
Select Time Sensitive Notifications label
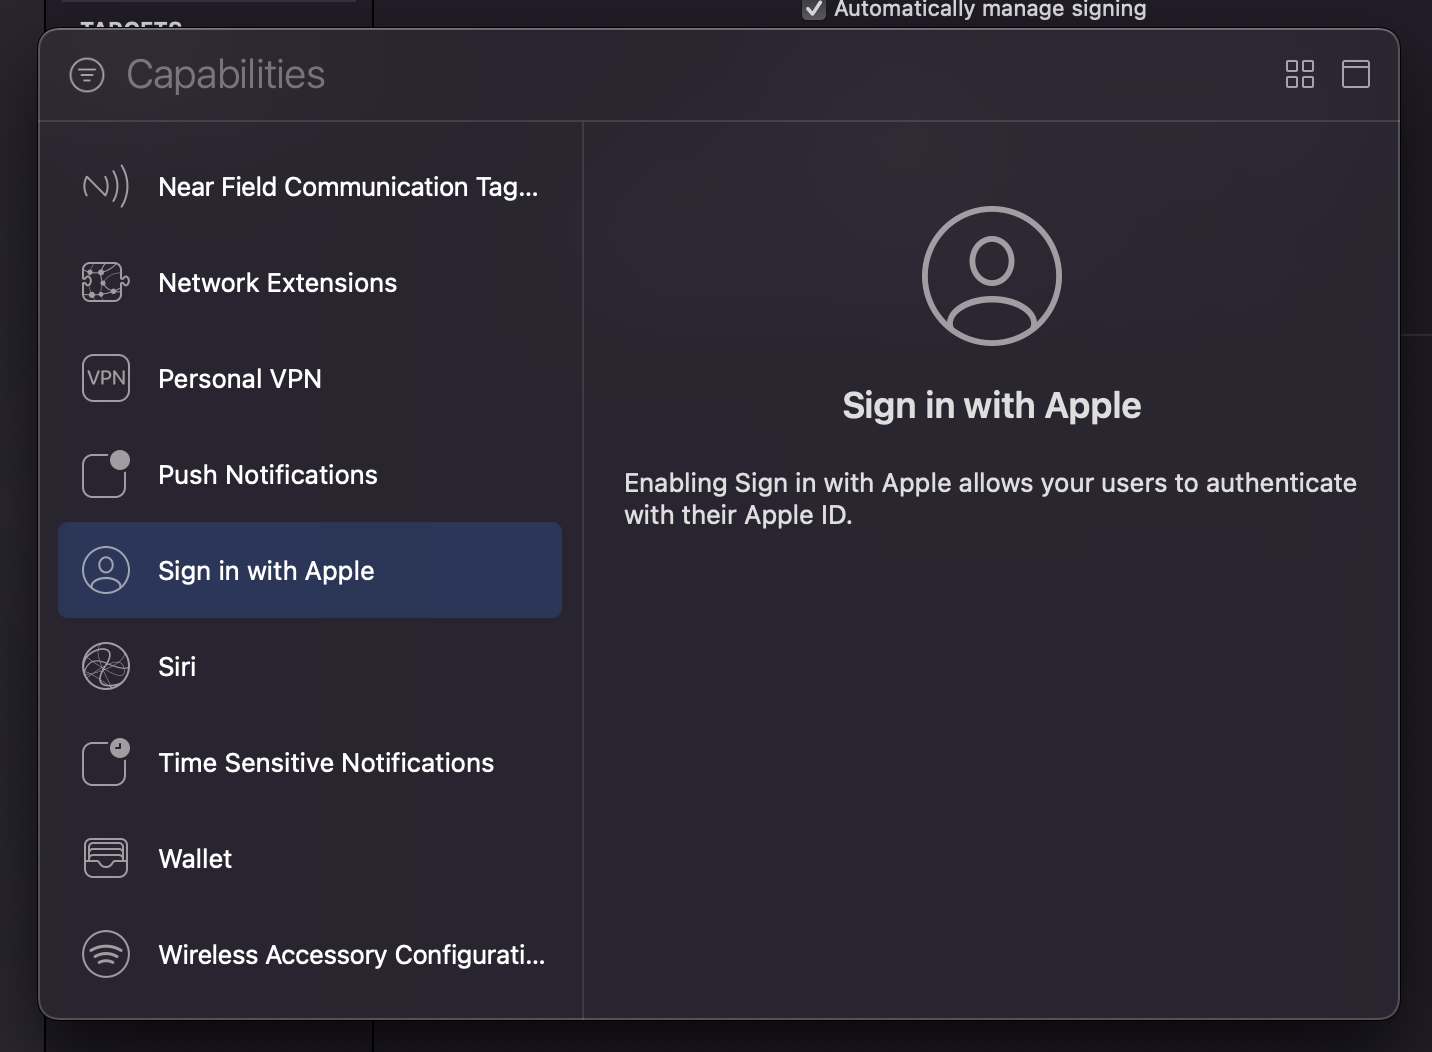coord(326,763)
